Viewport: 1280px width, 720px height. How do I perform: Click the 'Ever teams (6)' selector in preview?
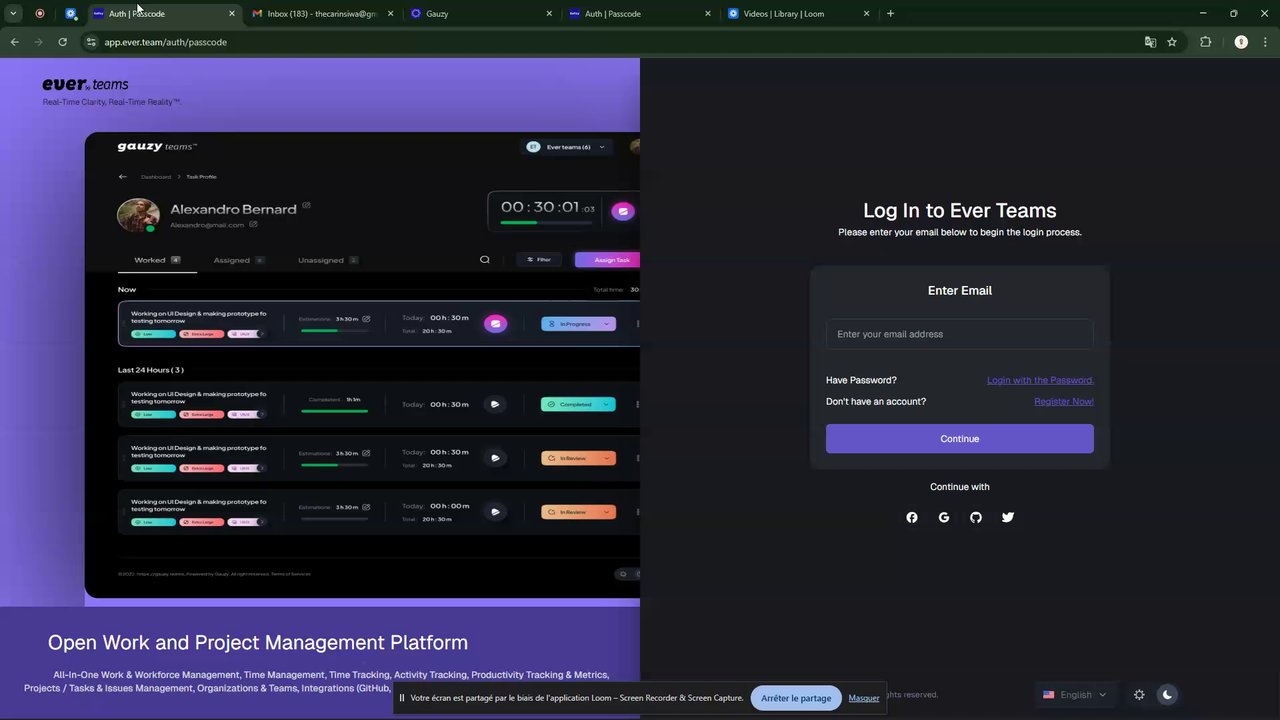(x=567, y=147)
